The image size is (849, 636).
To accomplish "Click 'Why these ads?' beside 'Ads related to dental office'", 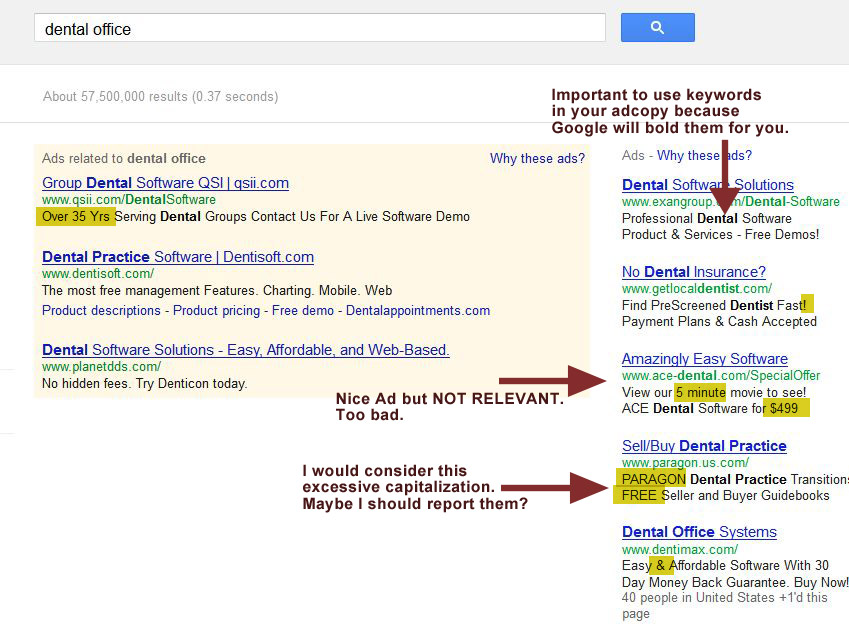I will click(536, 159).
